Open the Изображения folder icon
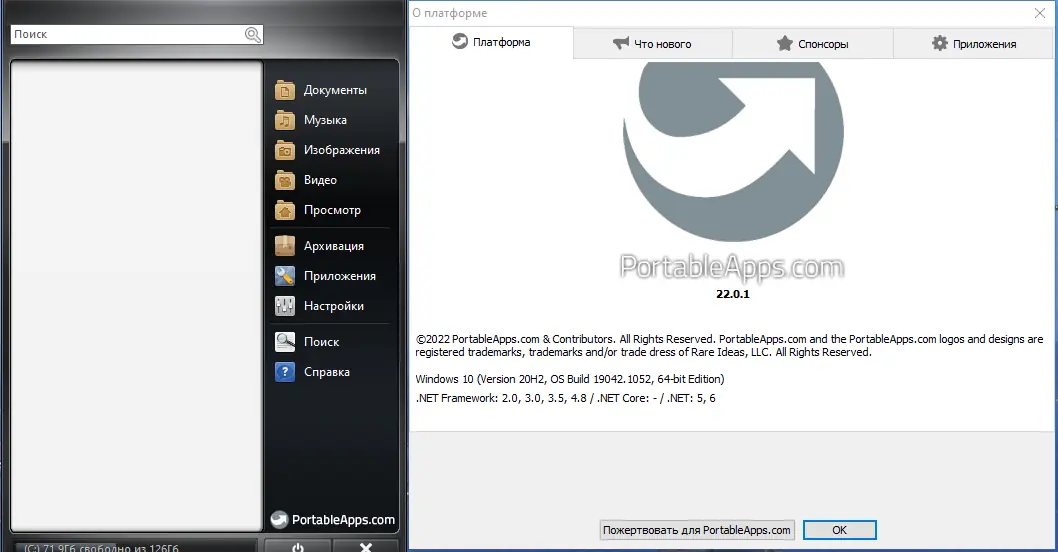Screen dimensions: 1058x552 click(x=285, y=150)
